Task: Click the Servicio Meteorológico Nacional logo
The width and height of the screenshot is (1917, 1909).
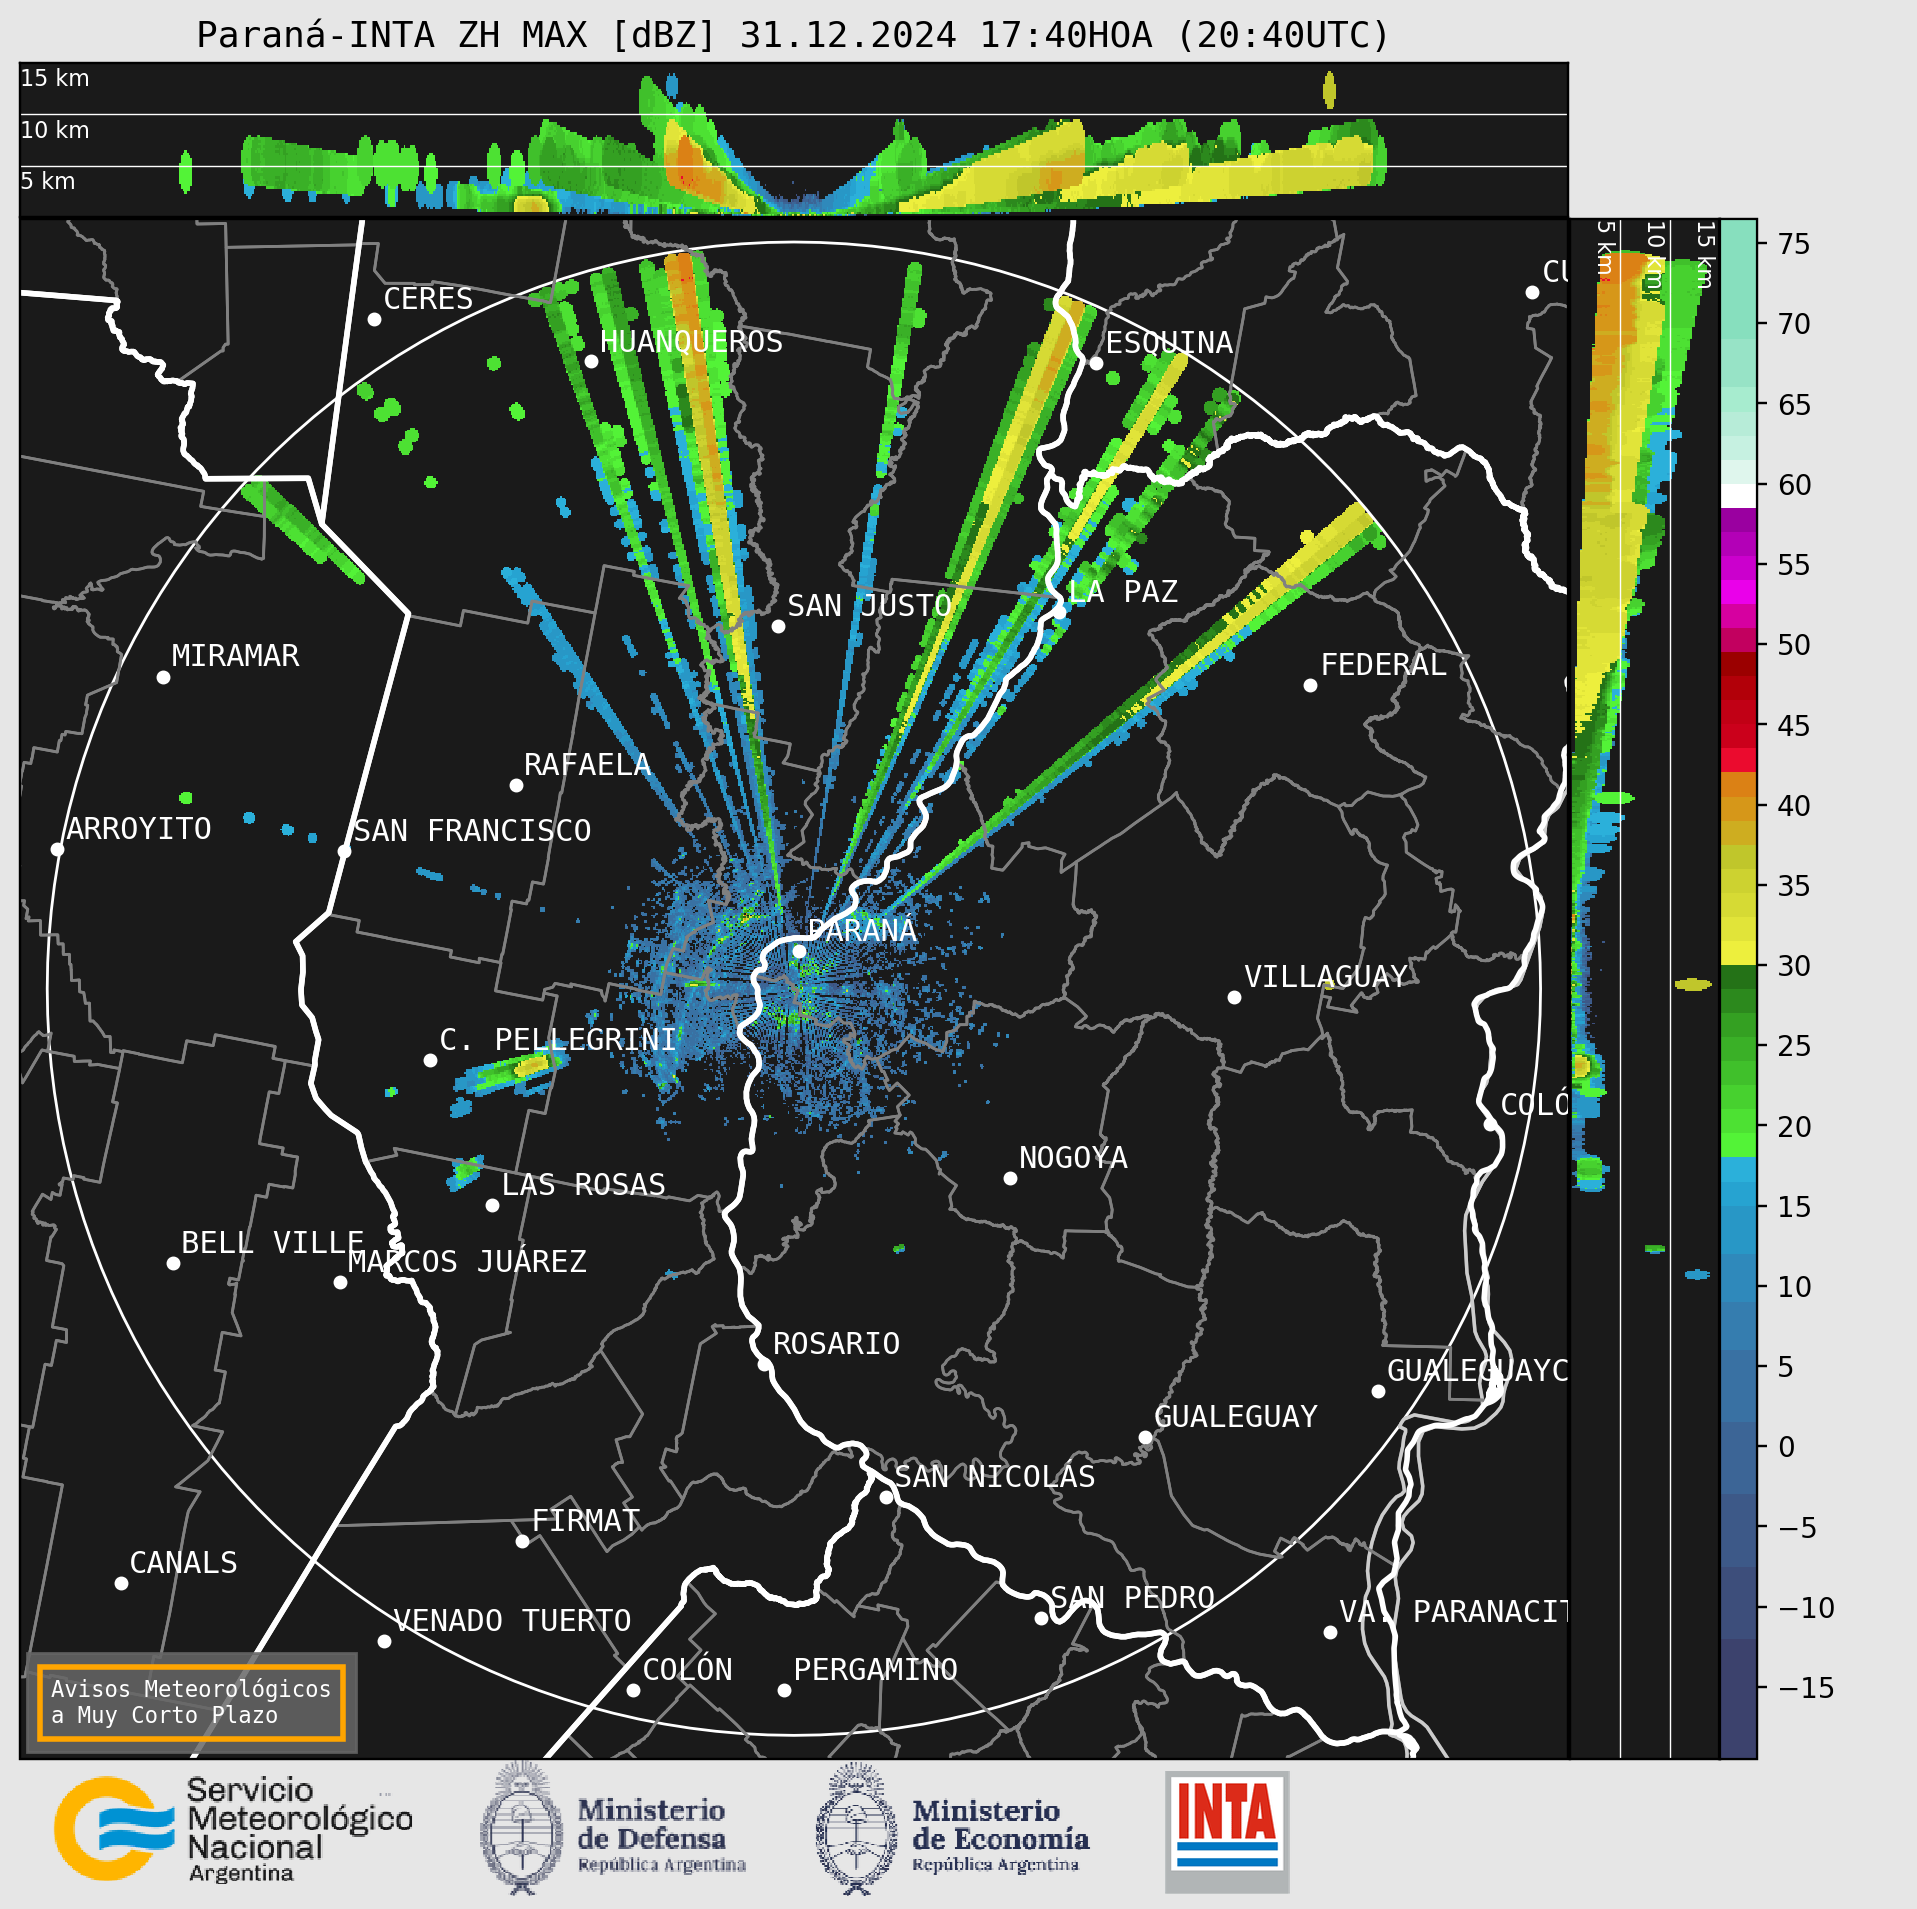Action: click(233, 1830)
